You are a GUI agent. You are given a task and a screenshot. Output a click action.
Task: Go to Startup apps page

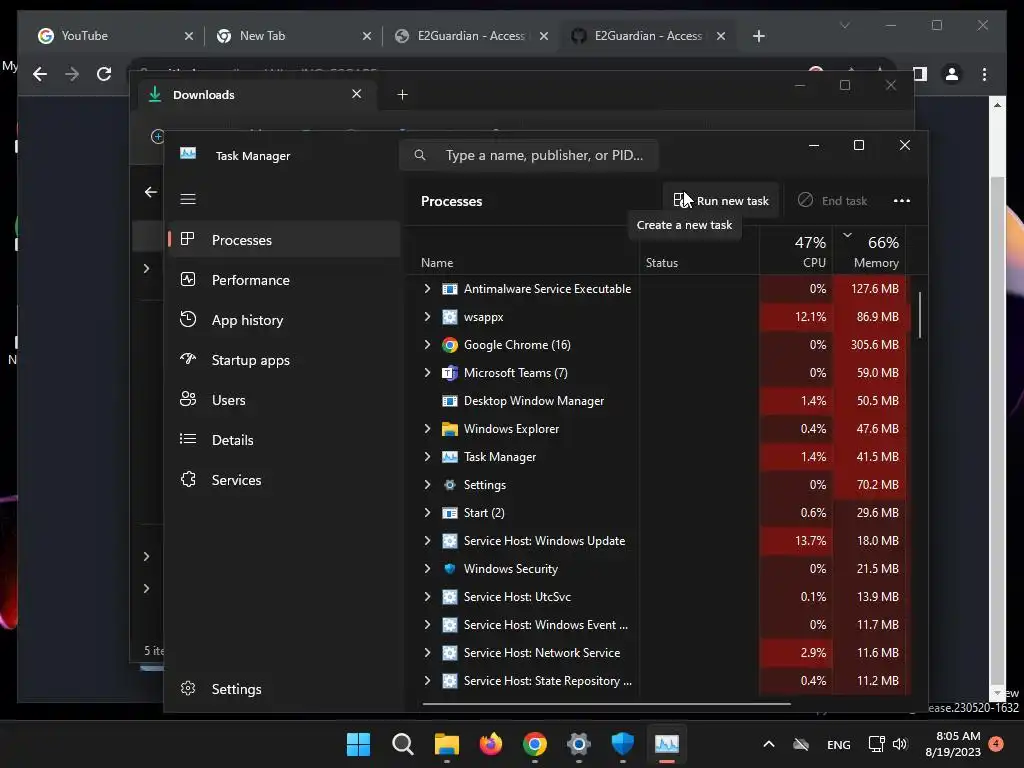(x=283, y=360)
